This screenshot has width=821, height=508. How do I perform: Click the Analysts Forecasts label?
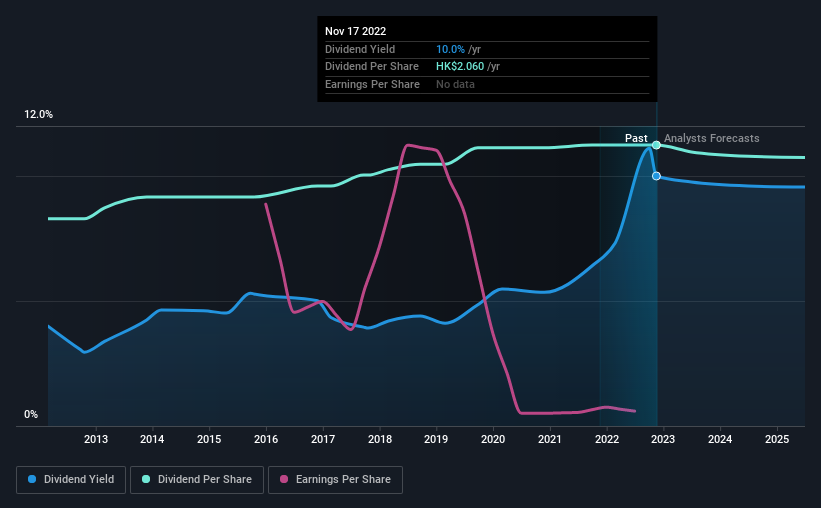point(712,138)
